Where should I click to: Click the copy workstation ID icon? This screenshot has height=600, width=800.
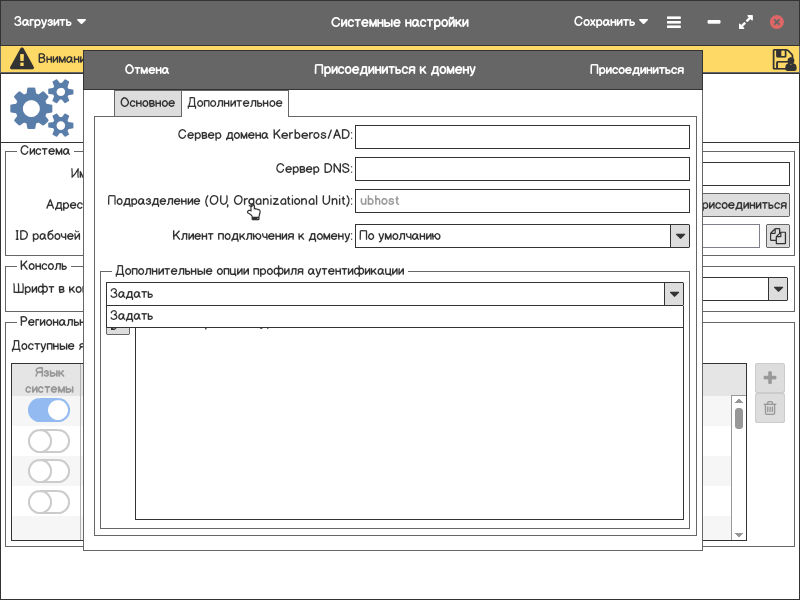click(778, 236)
